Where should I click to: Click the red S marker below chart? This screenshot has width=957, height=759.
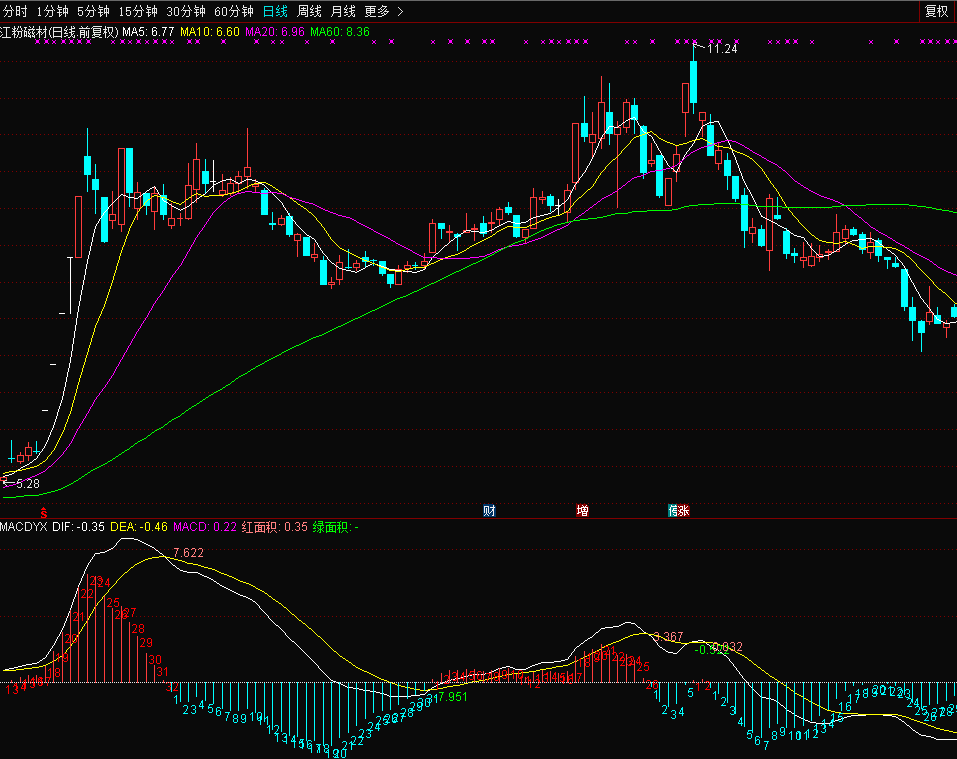click(x=44, y=513)
